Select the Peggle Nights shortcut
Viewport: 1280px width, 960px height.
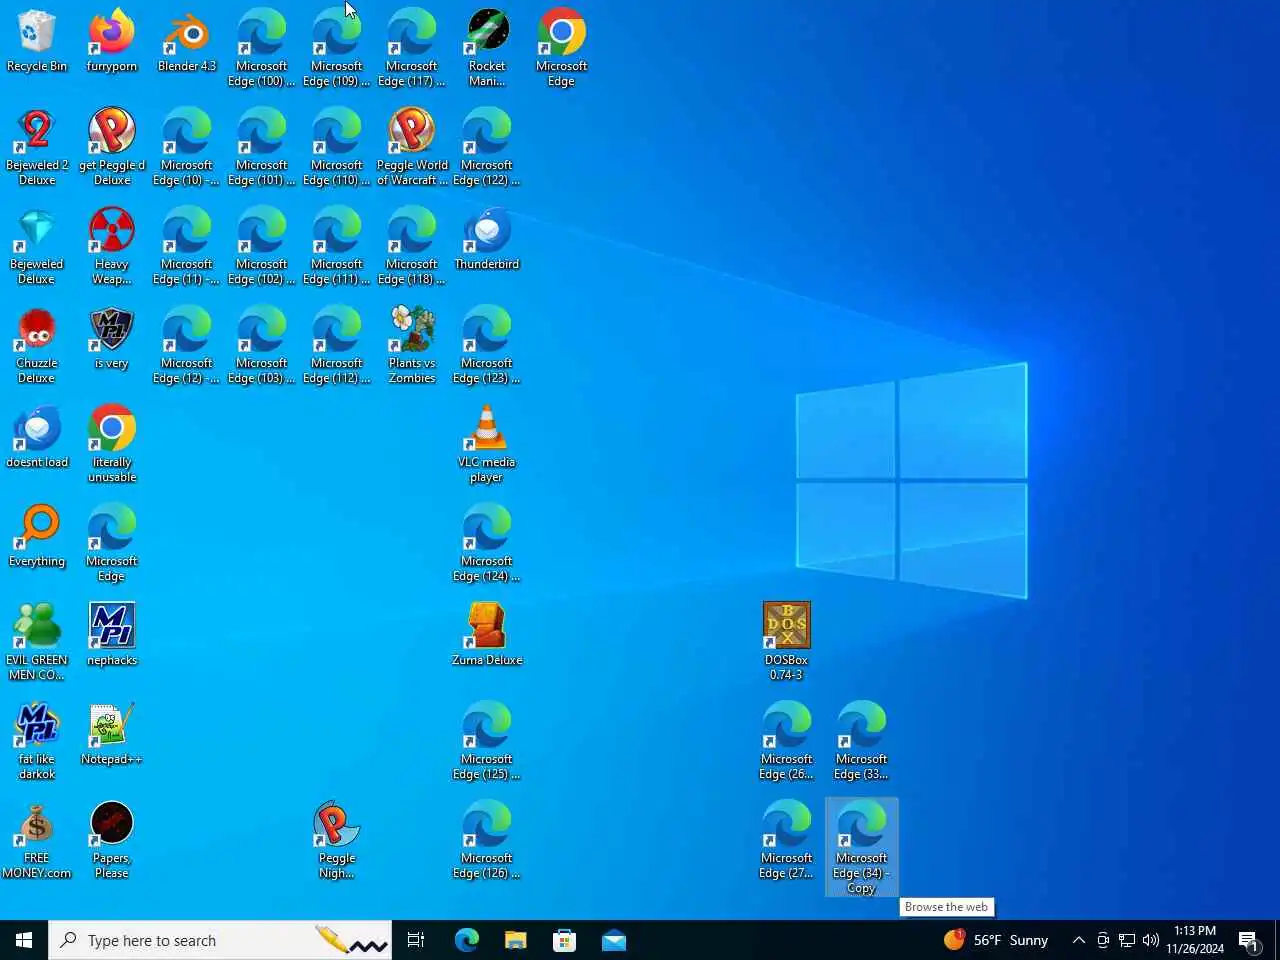337,840
